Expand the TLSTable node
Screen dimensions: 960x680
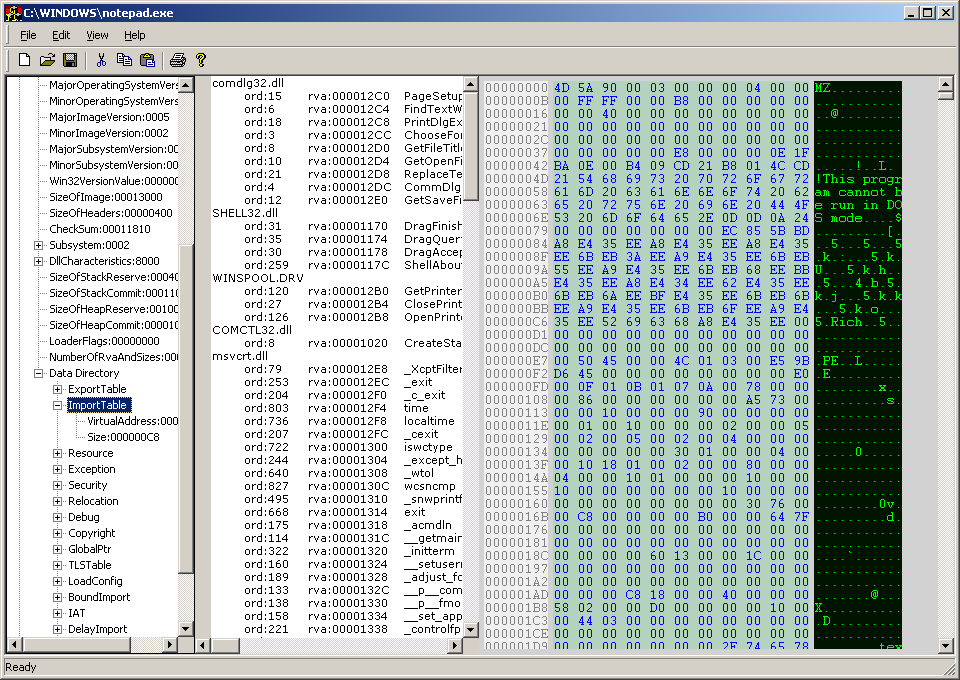[58, 566]
